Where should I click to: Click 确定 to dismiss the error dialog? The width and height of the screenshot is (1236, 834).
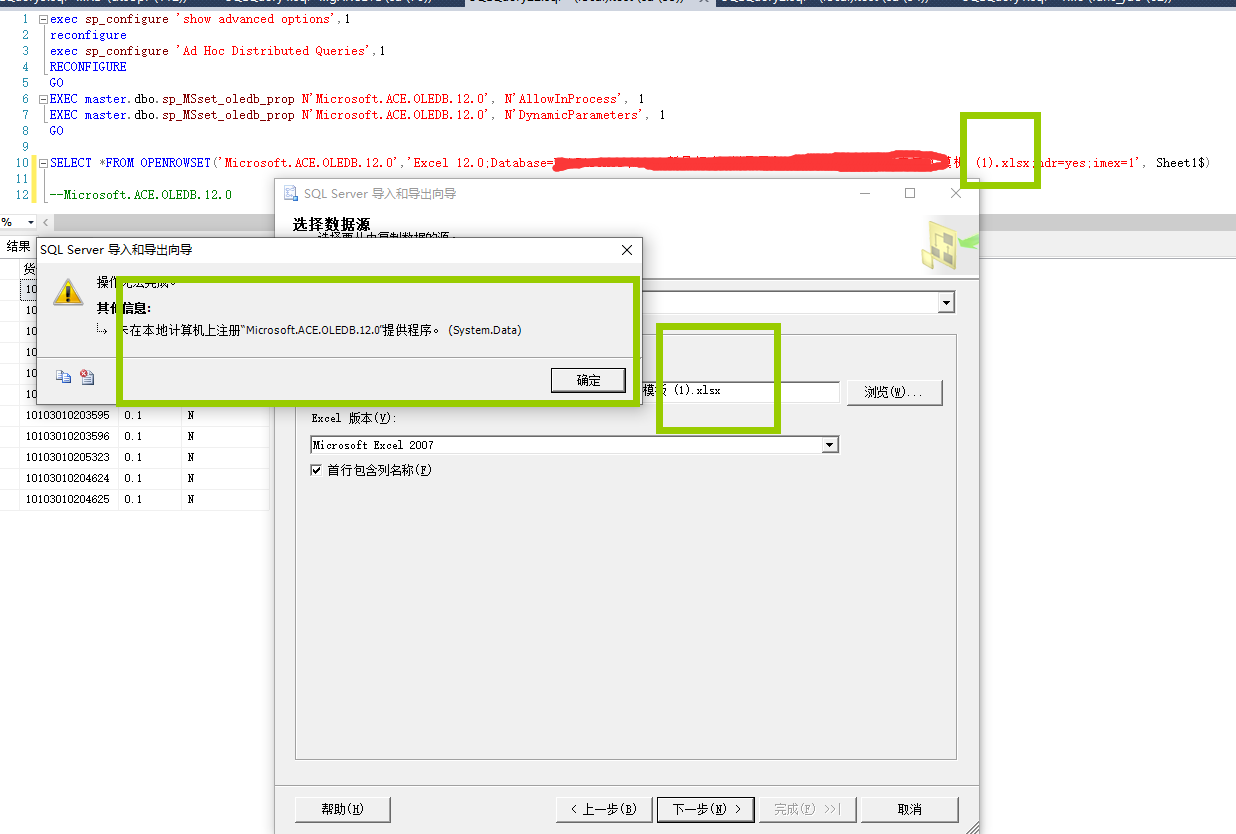pos(588,380)
